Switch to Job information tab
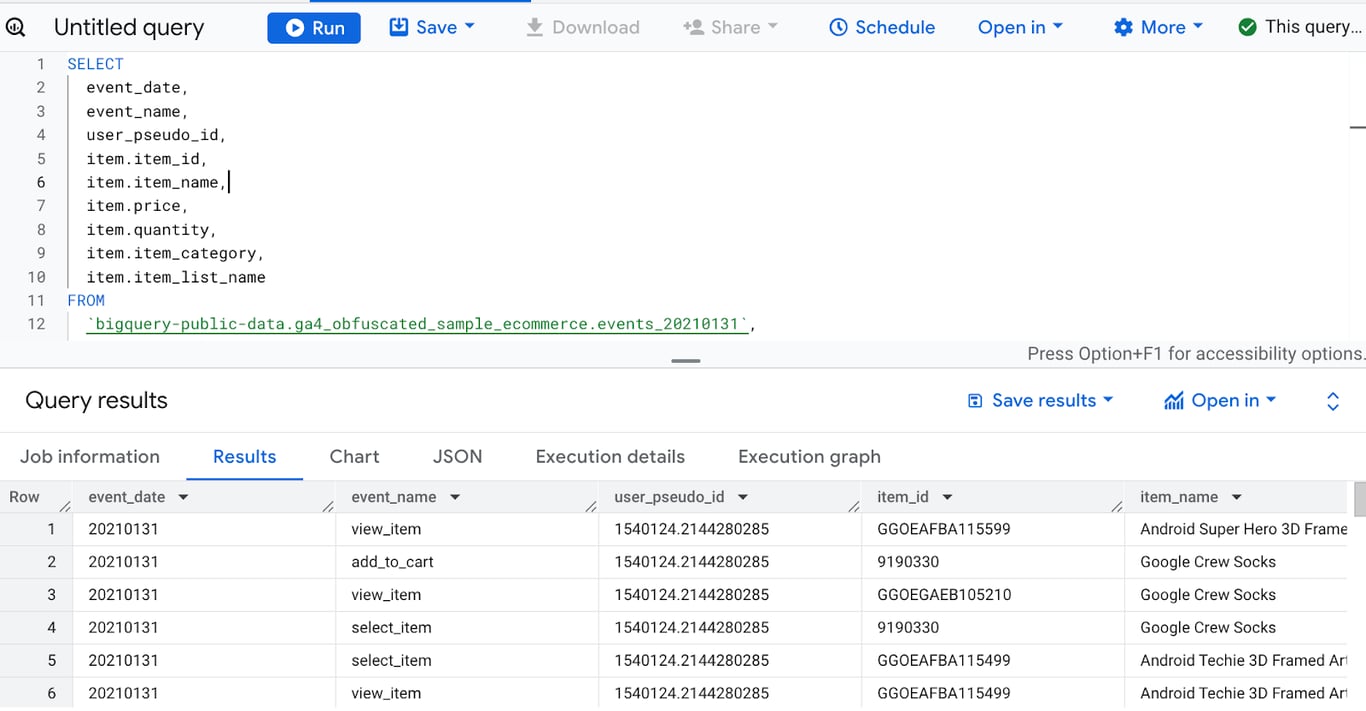This screenshot has width=1366, height=711. tap(90, 456)
